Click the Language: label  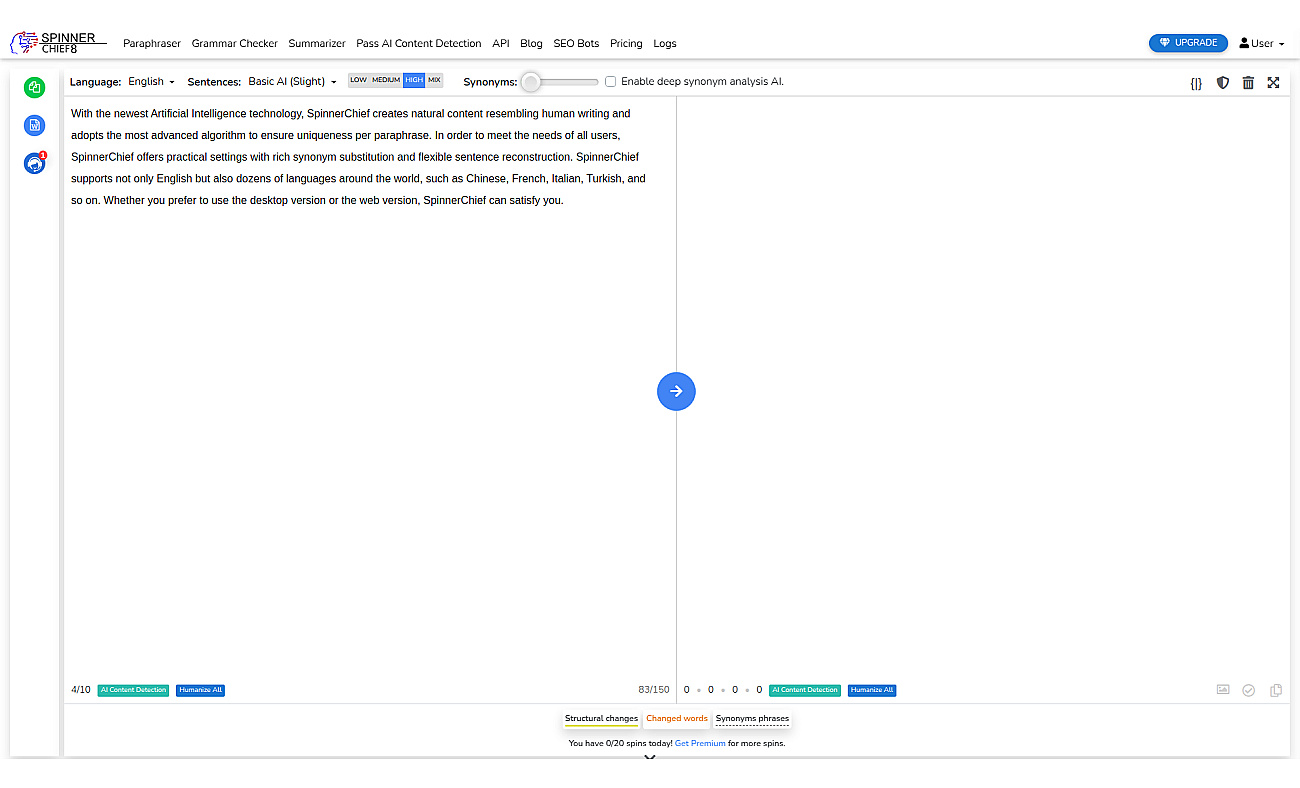click(x=96, y=82)
